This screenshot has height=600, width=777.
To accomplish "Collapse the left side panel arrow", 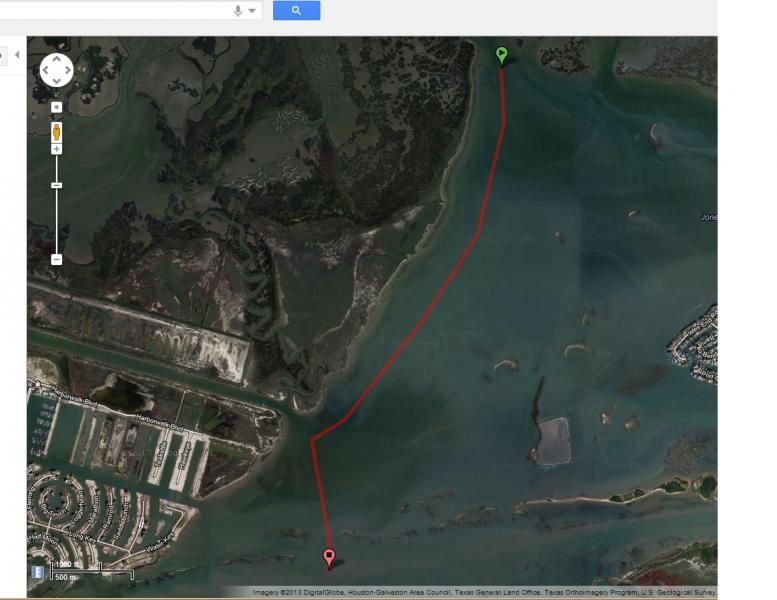I will (17, 55).
